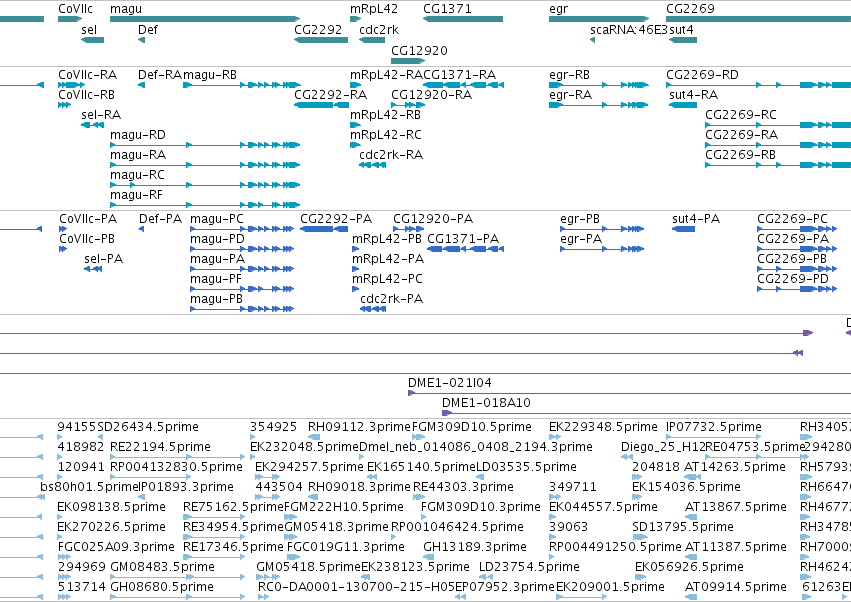The image size is (851, 602).
Task: Select the CG1371 gene label
Action: [x=447, y=9]
